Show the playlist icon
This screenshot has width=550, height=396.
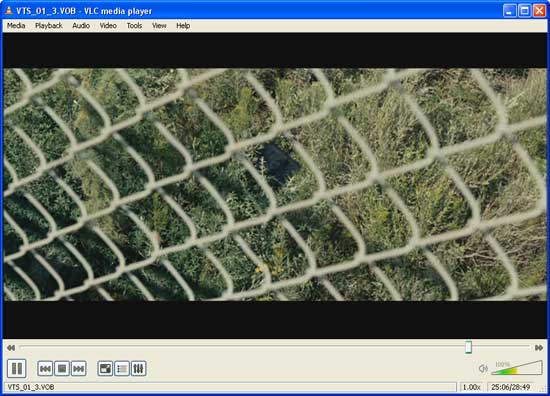pyautogui.click(x=122, y=369)
